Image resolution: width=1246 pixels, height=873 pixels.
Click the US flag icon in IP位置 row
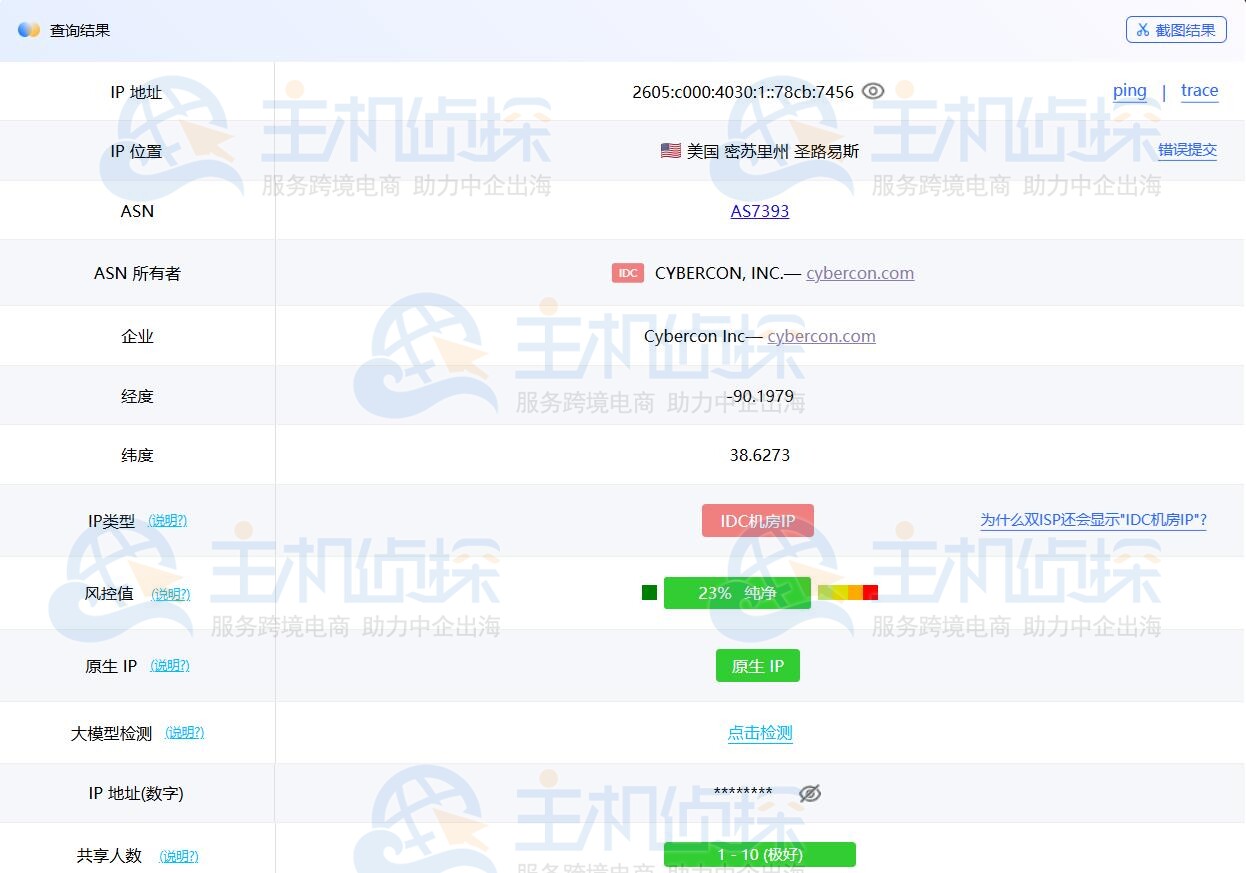670,150
